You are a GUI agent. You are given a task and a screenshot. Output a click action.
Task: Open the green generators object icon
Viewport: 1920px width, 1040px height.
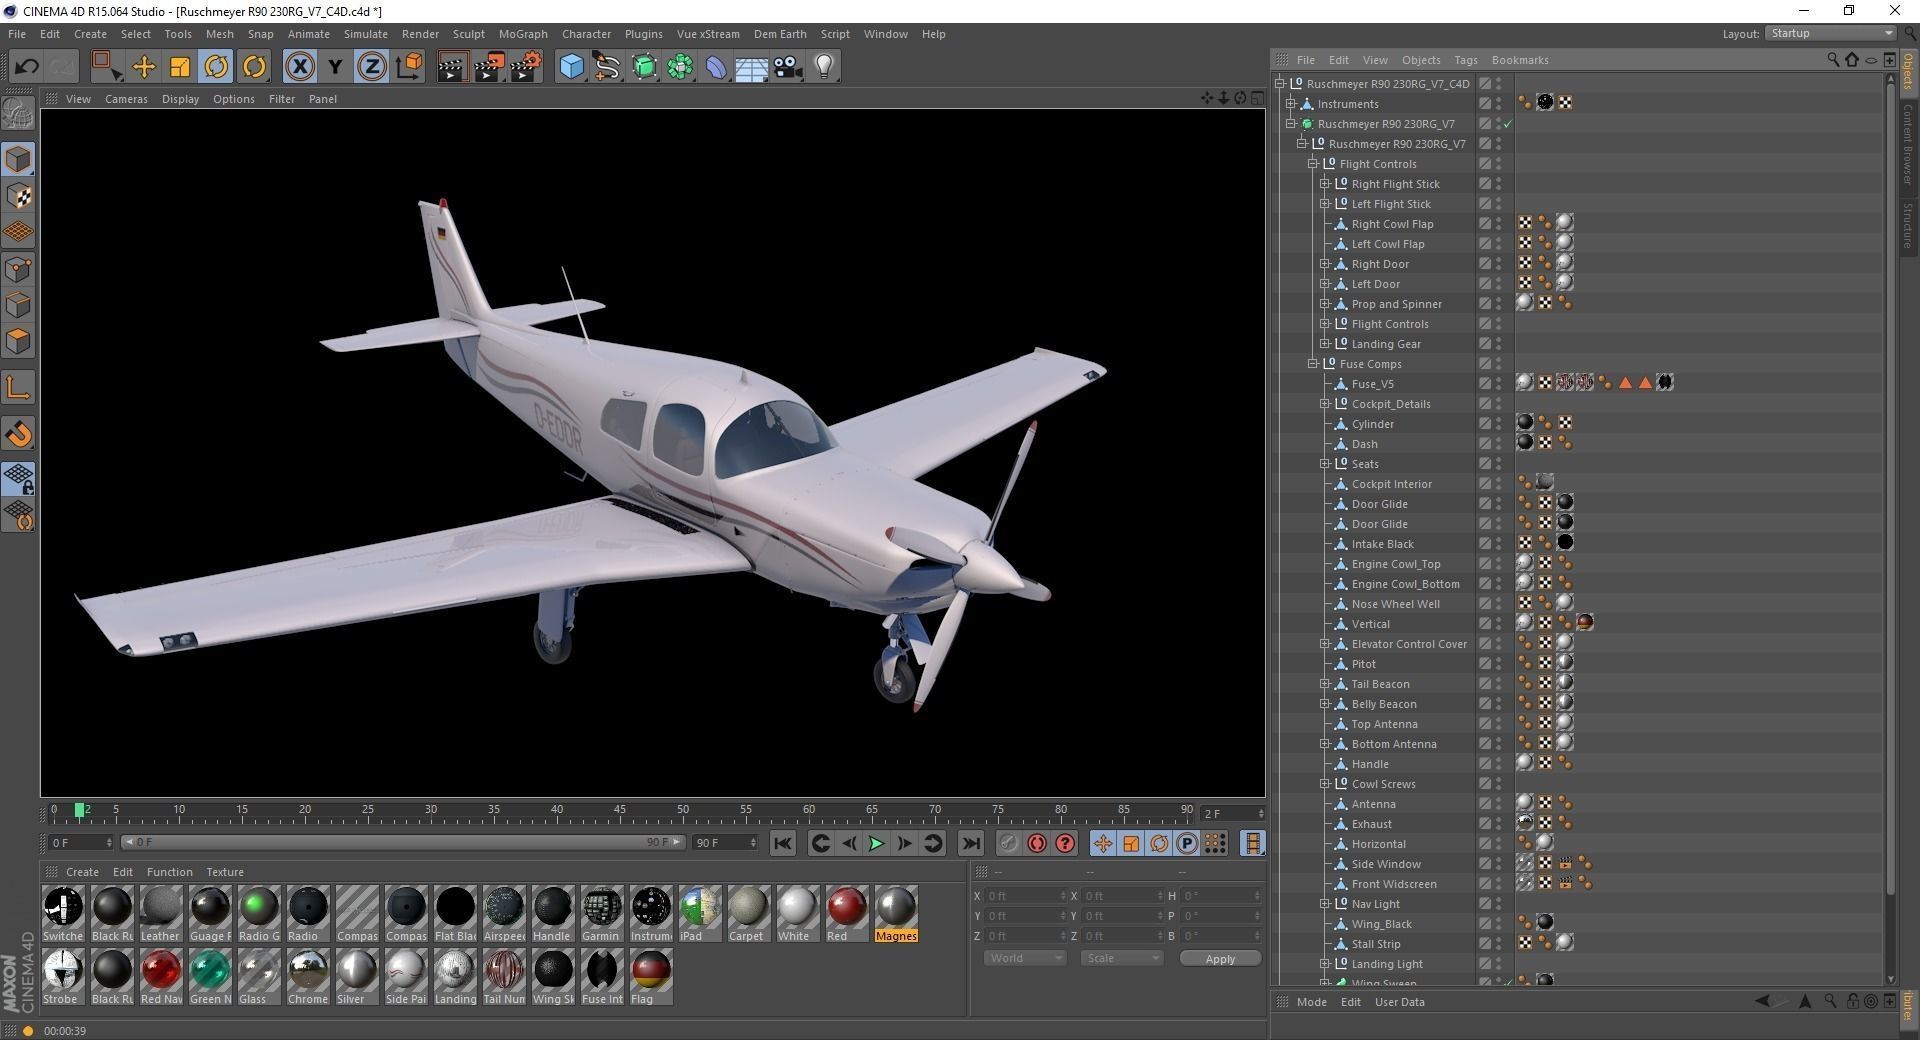point(644,67)
